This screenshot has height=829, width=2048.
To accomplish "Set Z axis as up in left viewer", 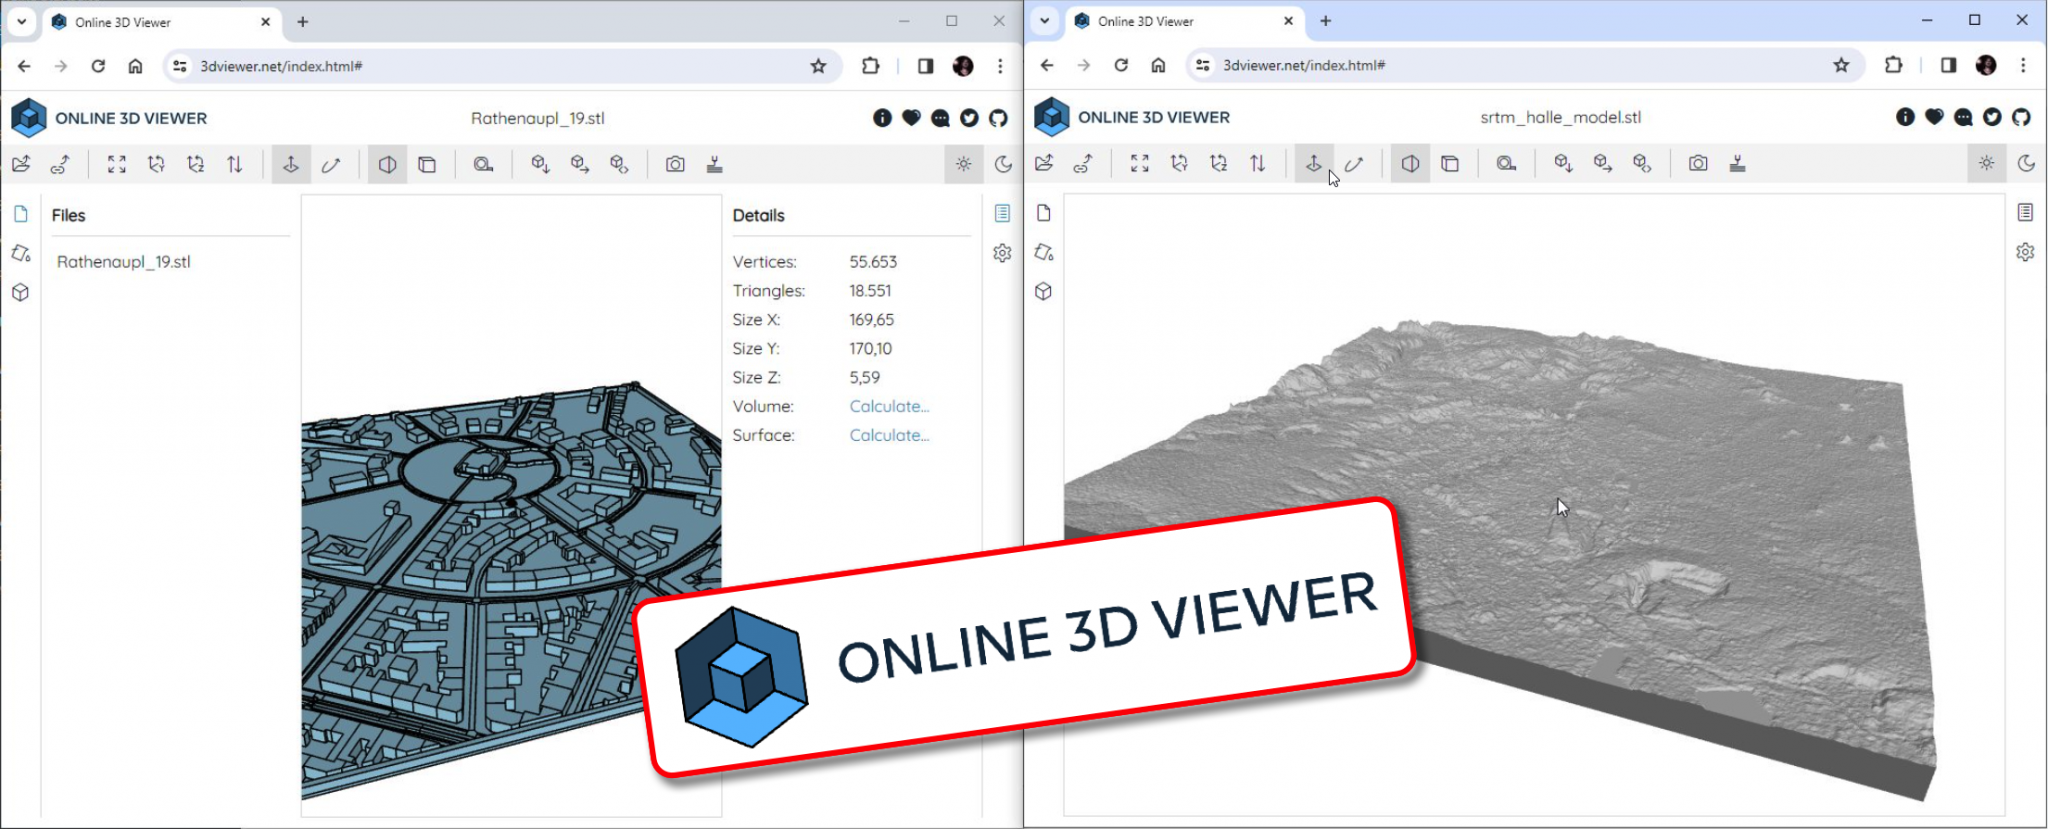I will click(195, 164).
